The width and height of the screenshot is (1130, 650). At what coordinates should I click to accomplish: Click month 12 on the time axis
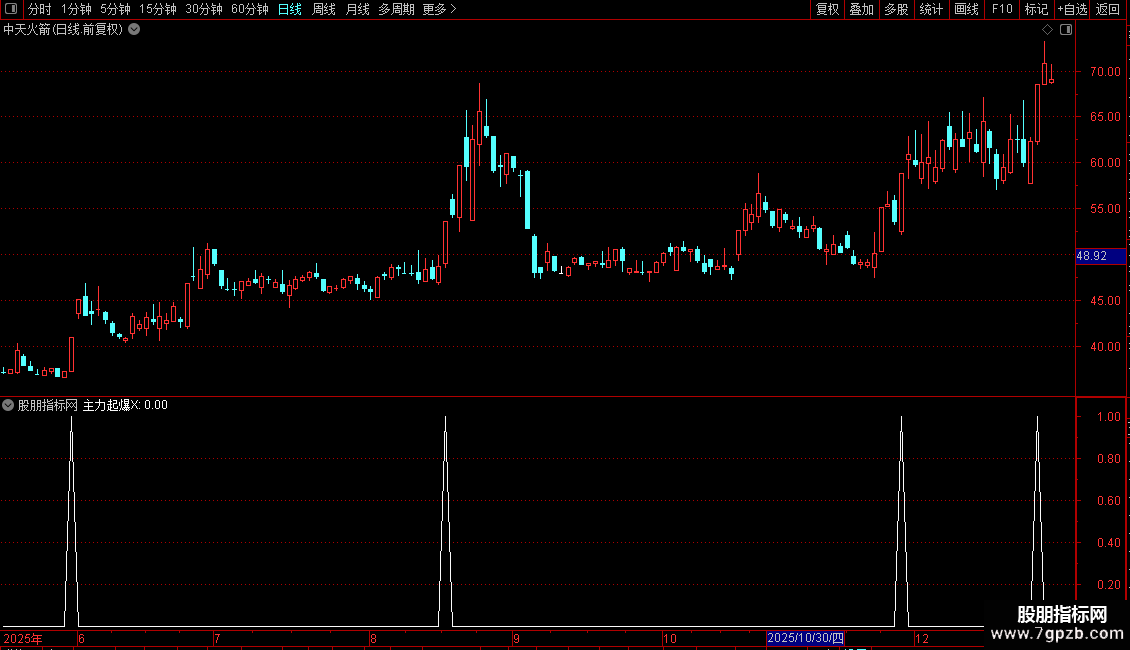click(922, 638)
